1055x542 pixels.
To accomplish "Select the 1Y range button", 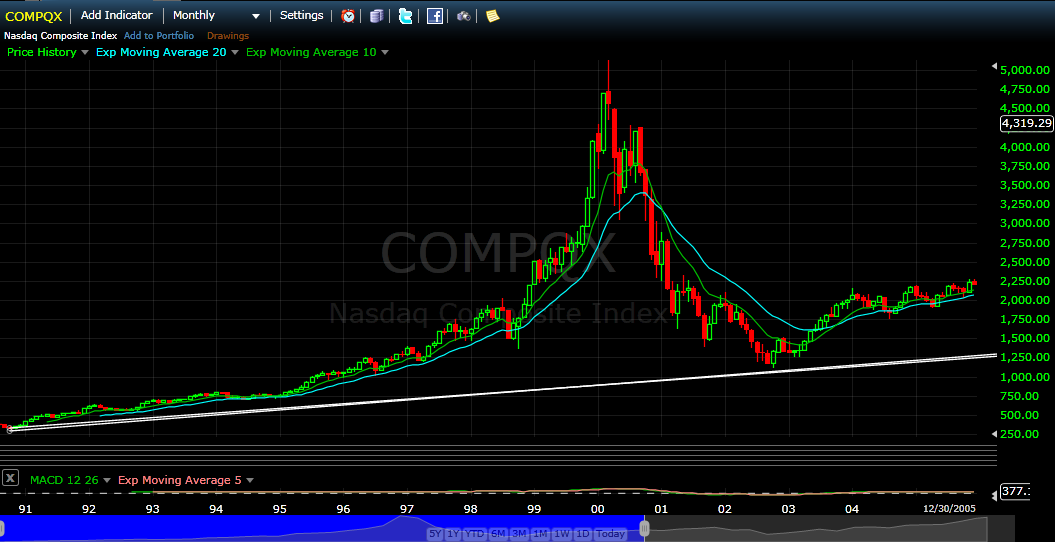I will (453, 534).
